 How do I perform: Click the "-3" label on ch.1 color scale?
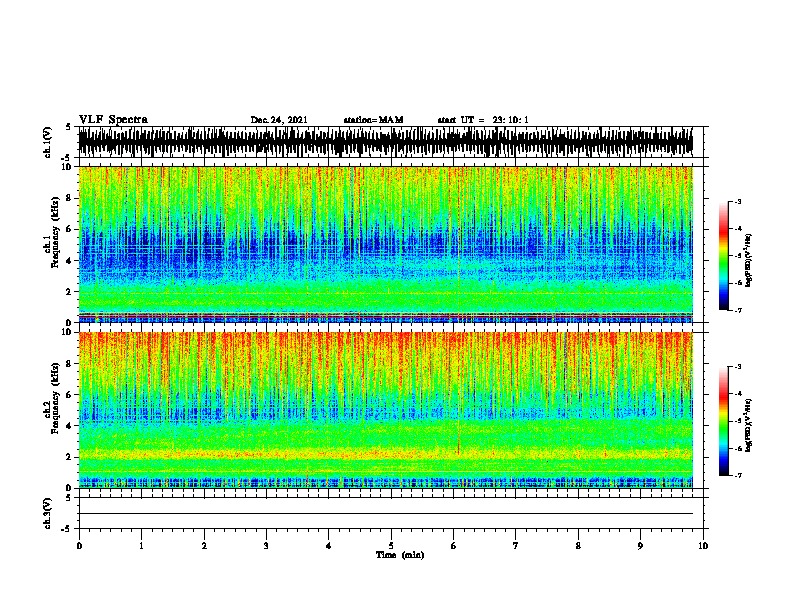738,201
